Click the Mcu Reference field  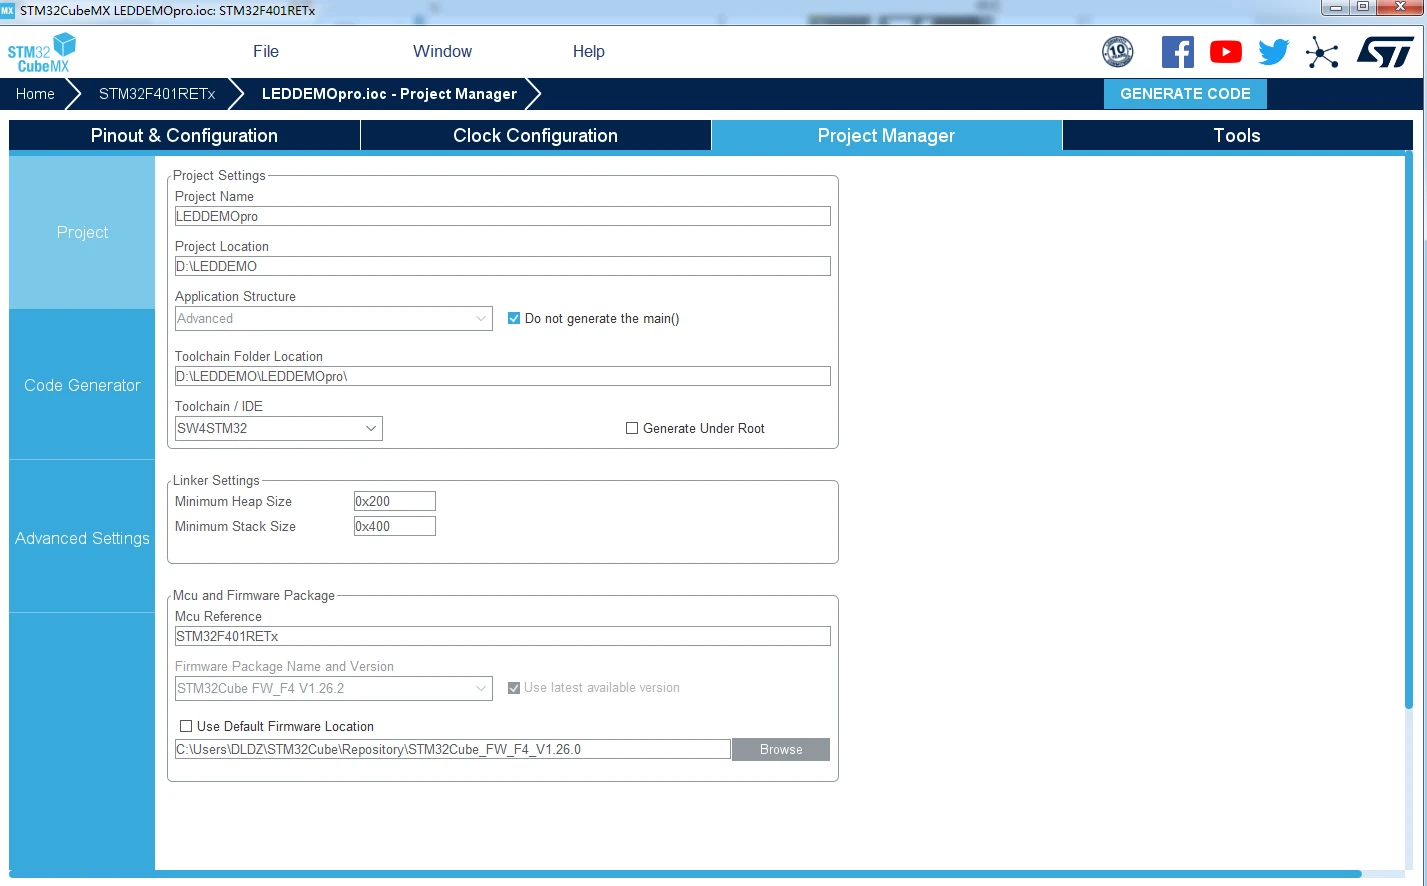pos(503,636)
